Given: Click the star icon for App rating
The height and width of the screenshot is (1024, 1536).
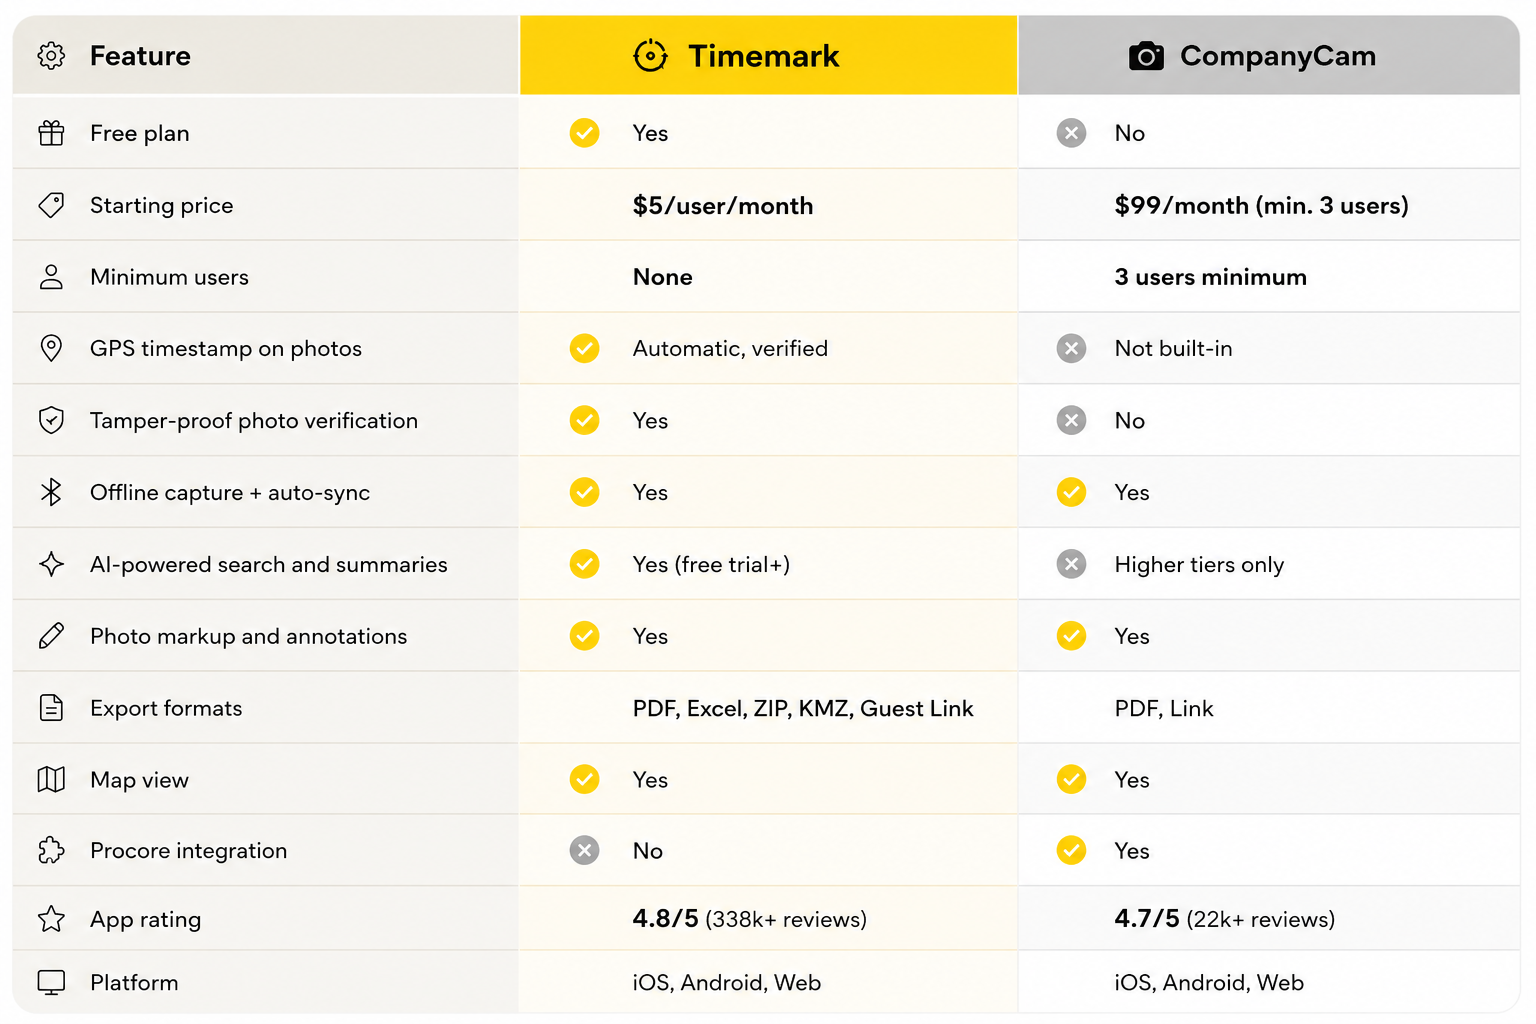Looking at the screenshot, I should click(x=51, y=919).
